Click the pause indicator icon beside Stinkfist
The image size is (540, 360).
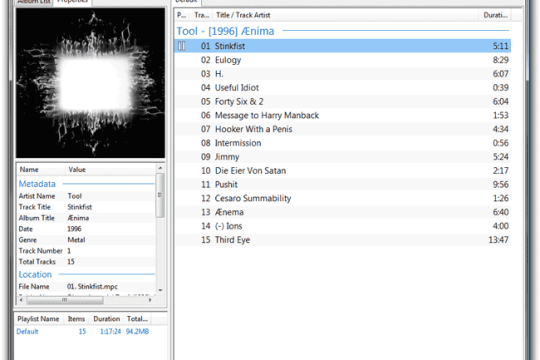[181, 46]
